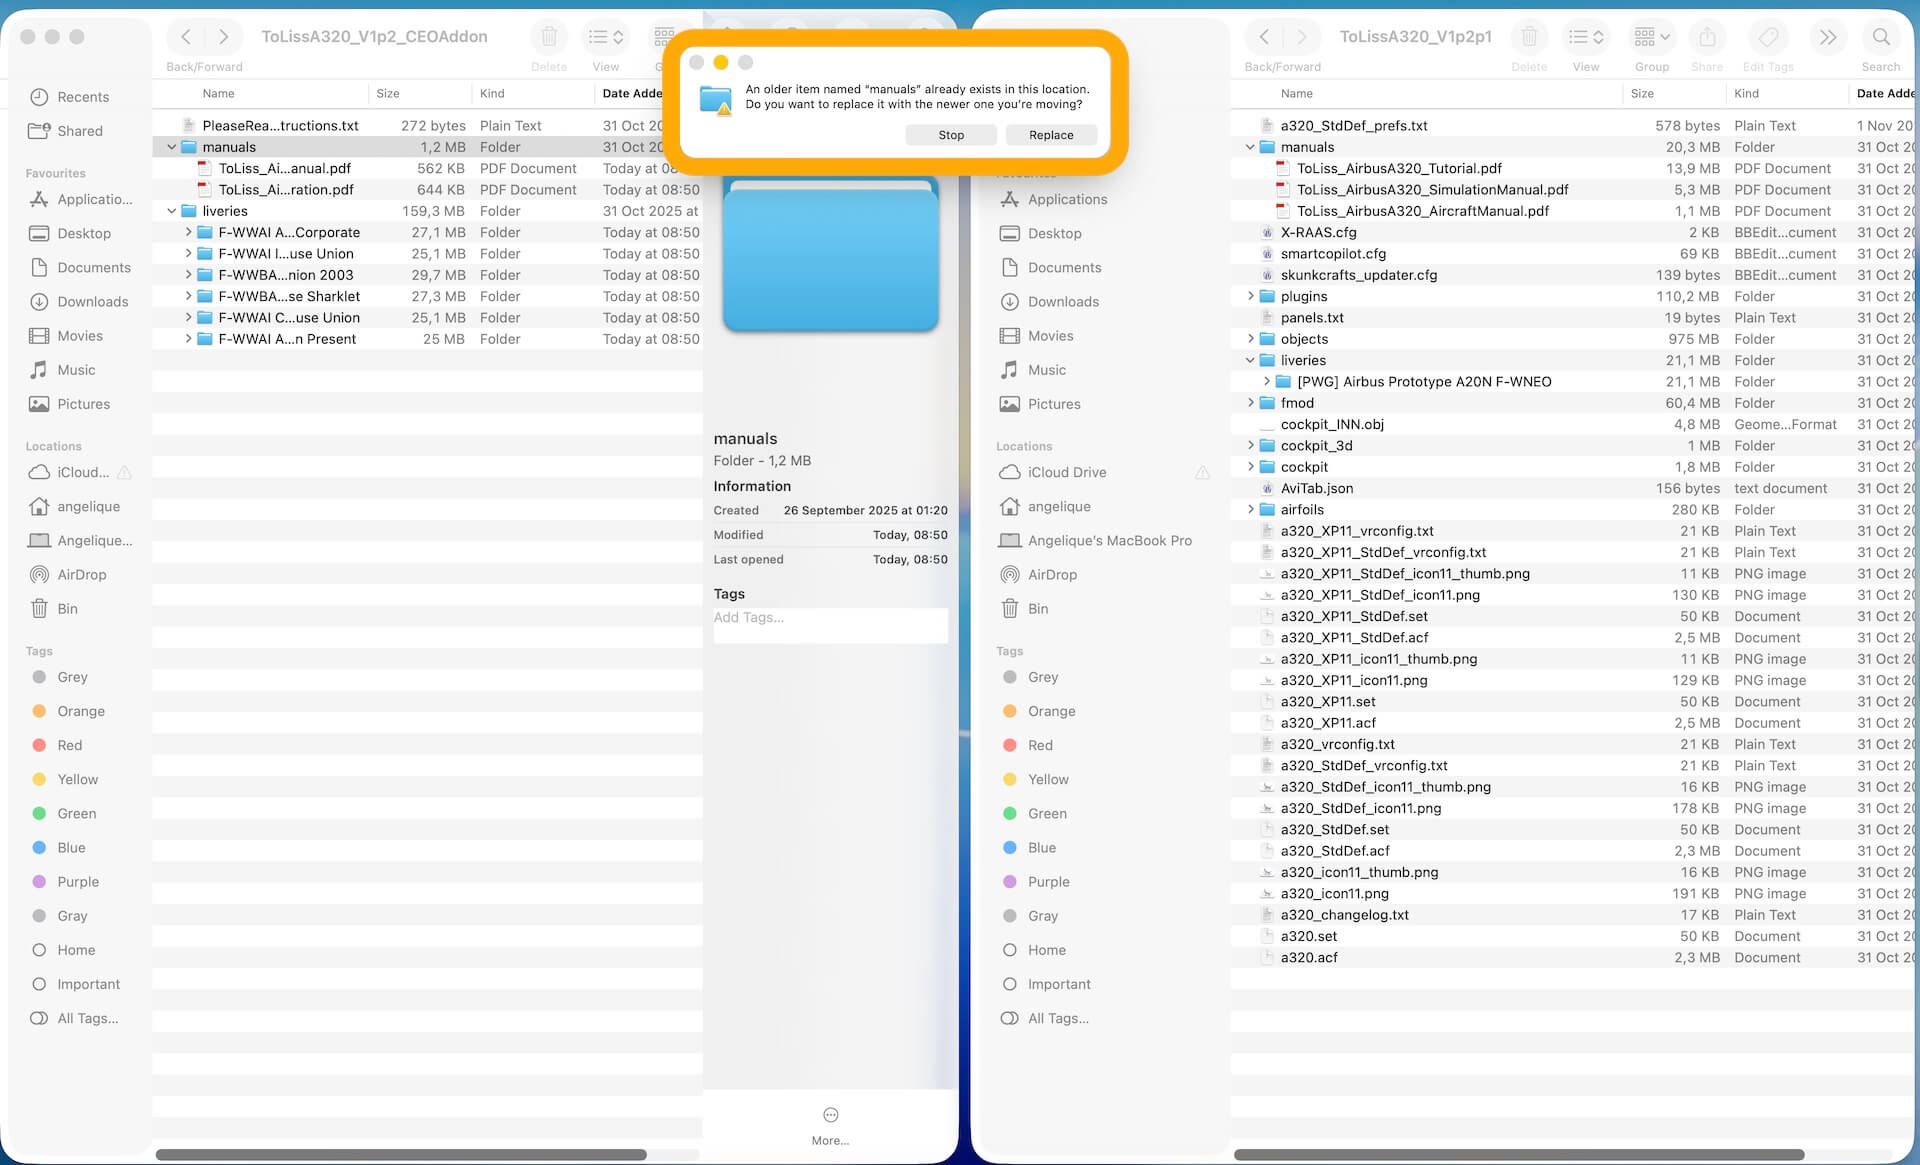This screenshot has width=1920, height=1165.
Task: Select the Red tag in left sidebar
Action: pyautogui.click(x=69, y=746)
